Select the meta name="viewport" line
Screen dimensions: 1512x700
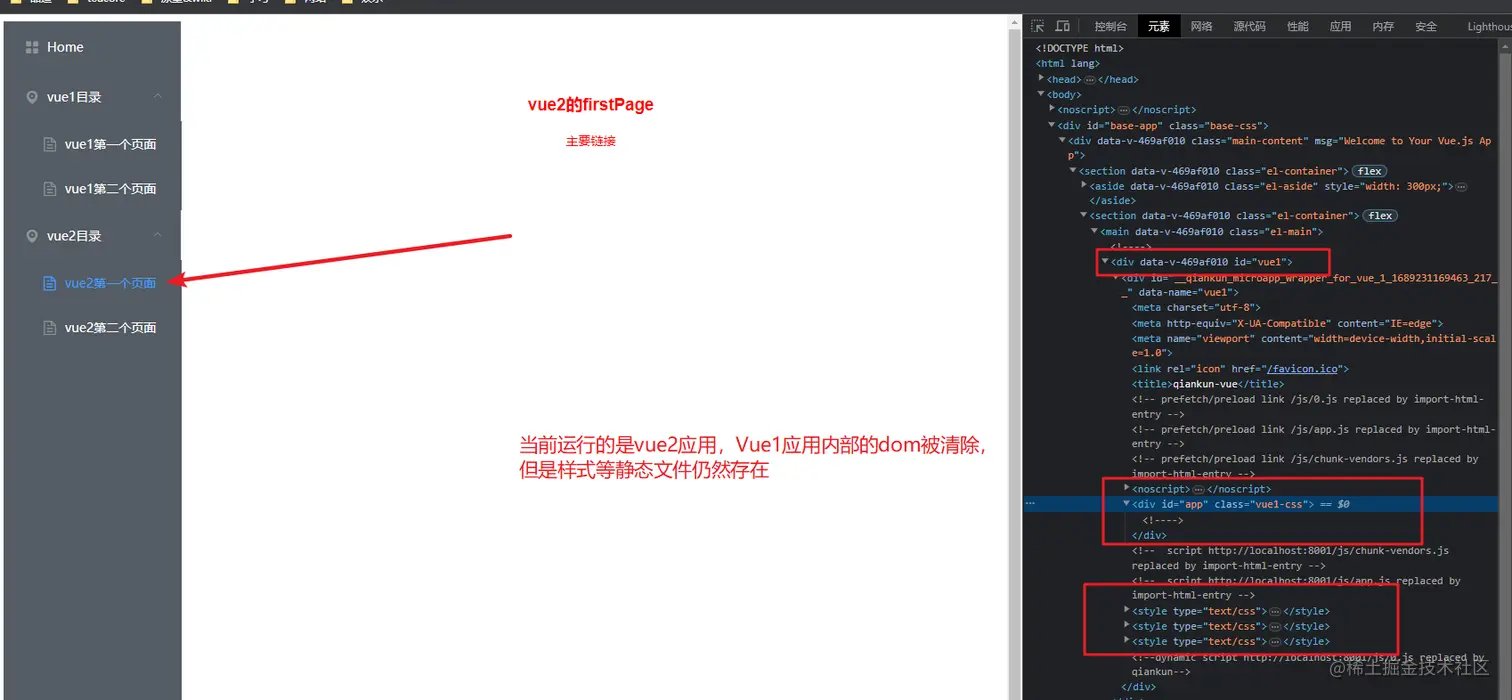1314,345
